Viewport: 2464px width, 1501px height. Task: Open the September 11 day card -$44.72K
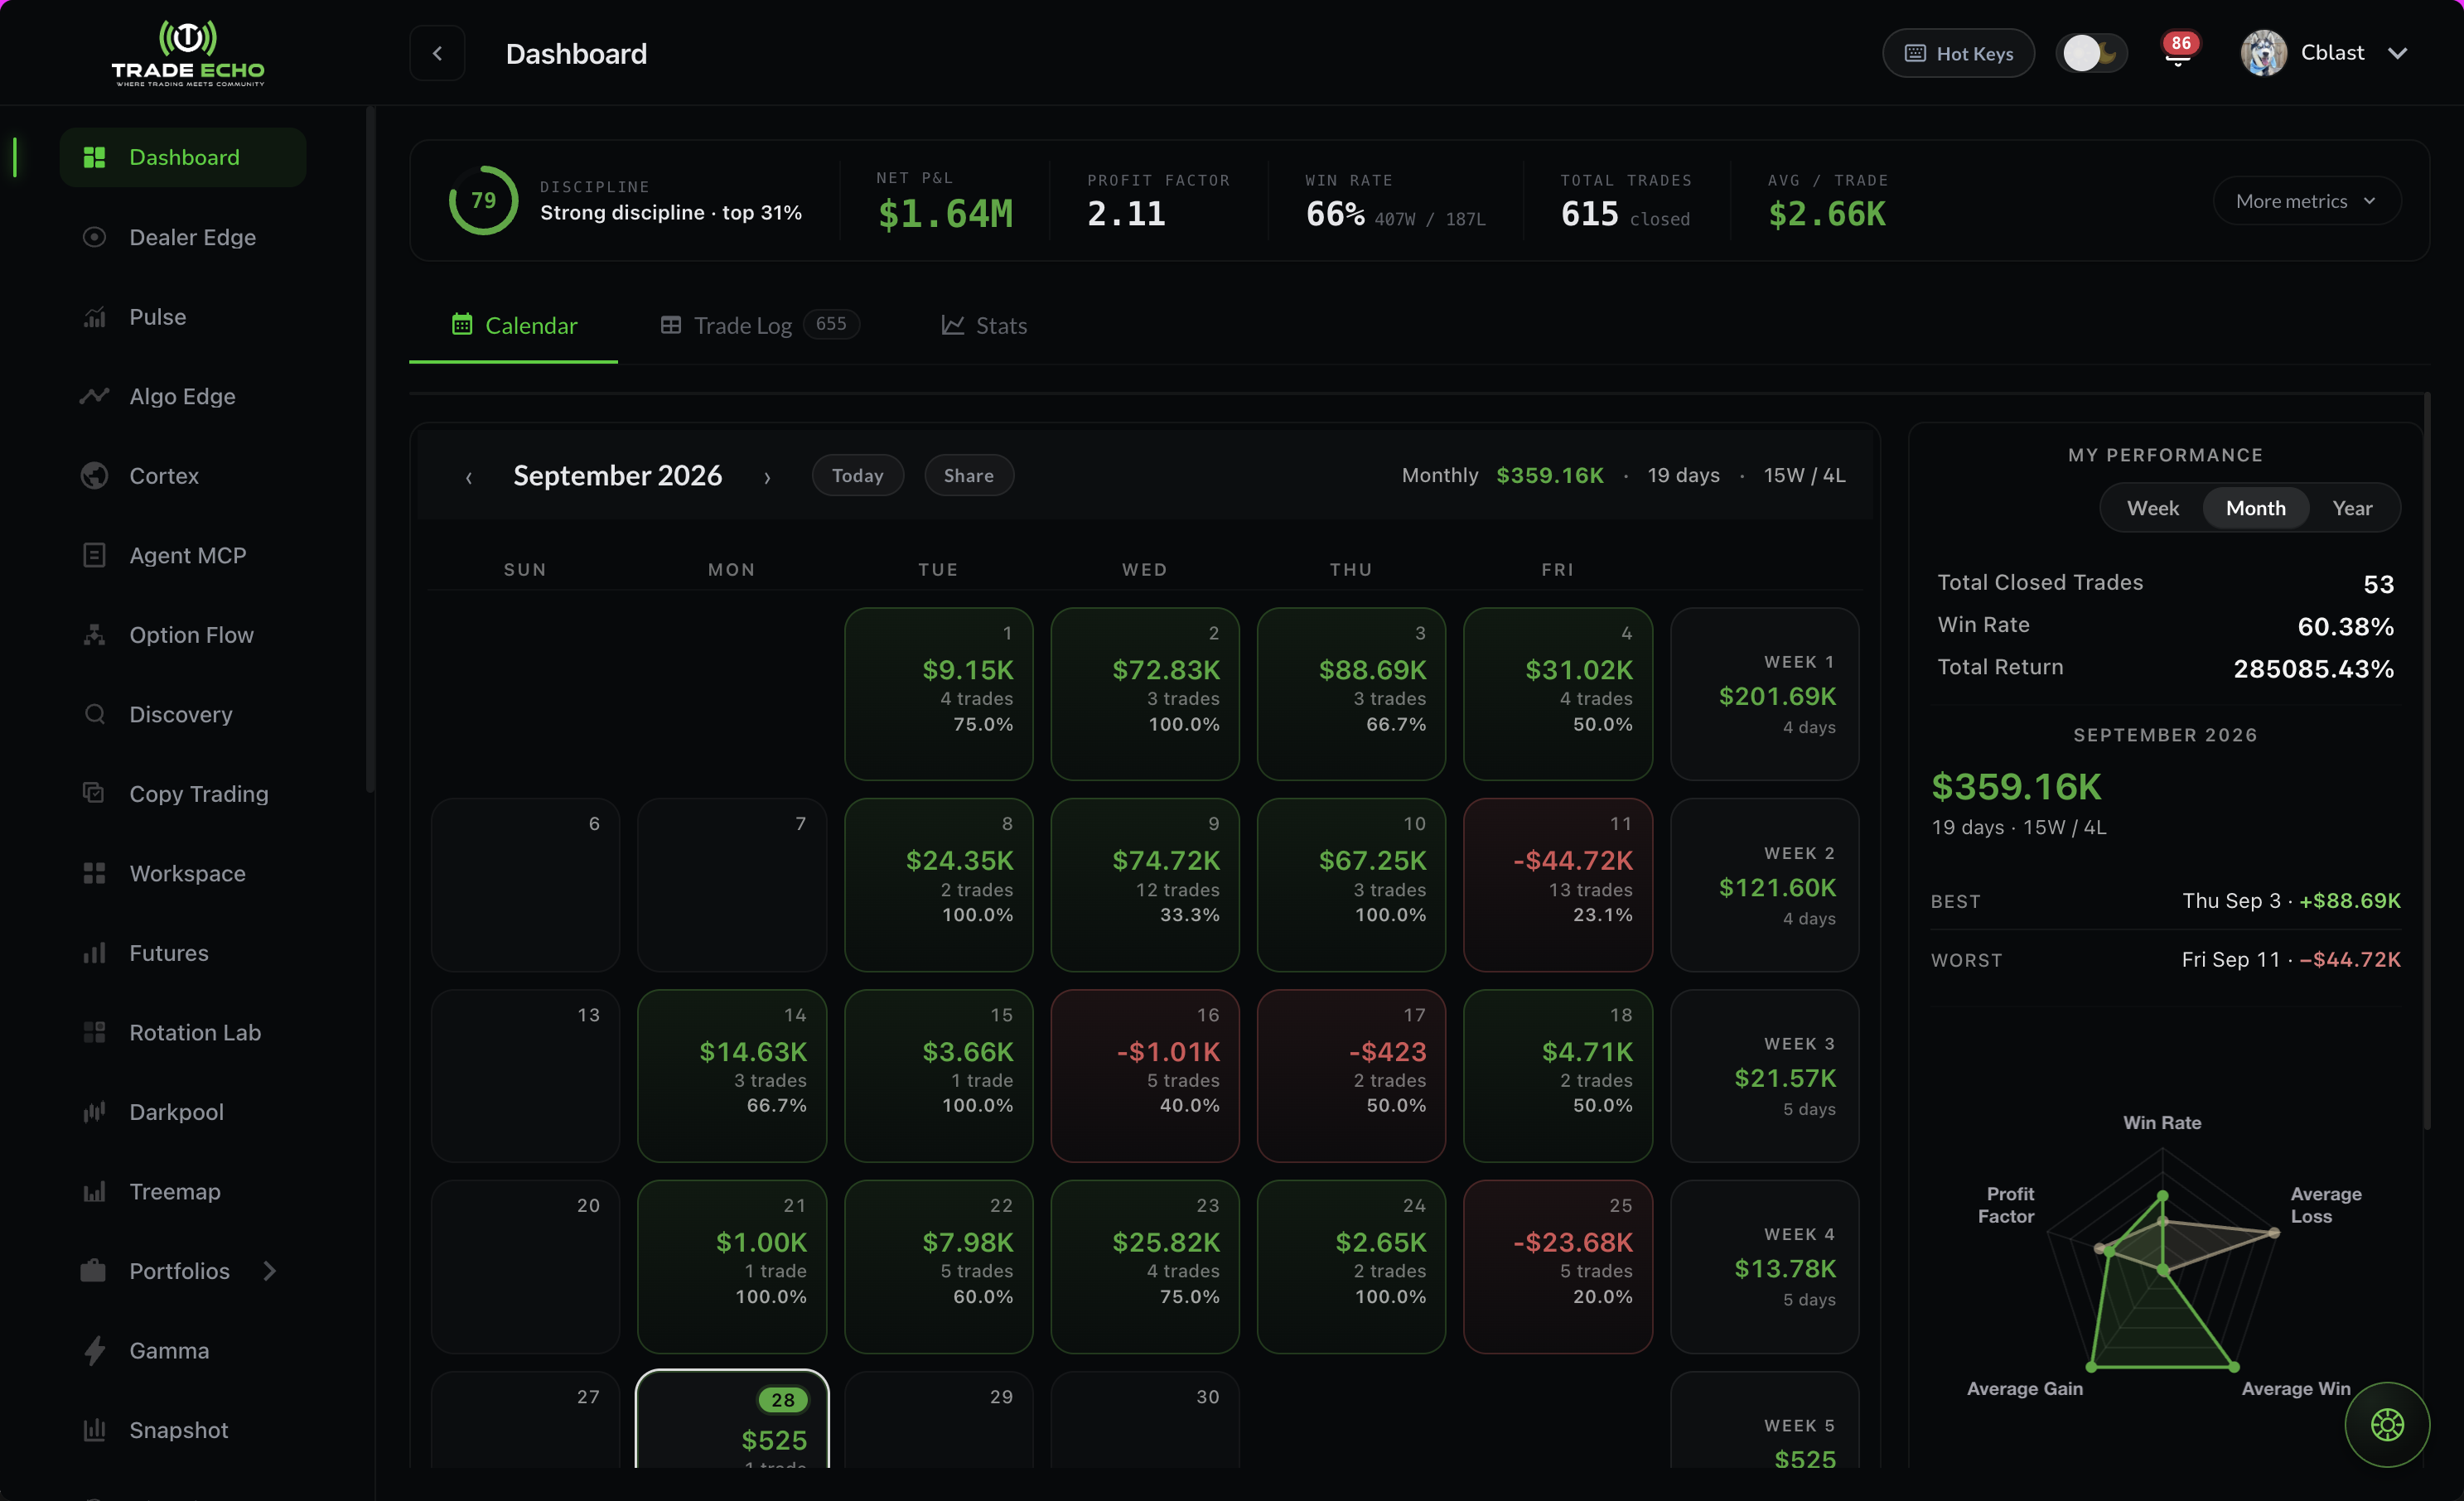pyautogui.click(x=1557, y=885)
